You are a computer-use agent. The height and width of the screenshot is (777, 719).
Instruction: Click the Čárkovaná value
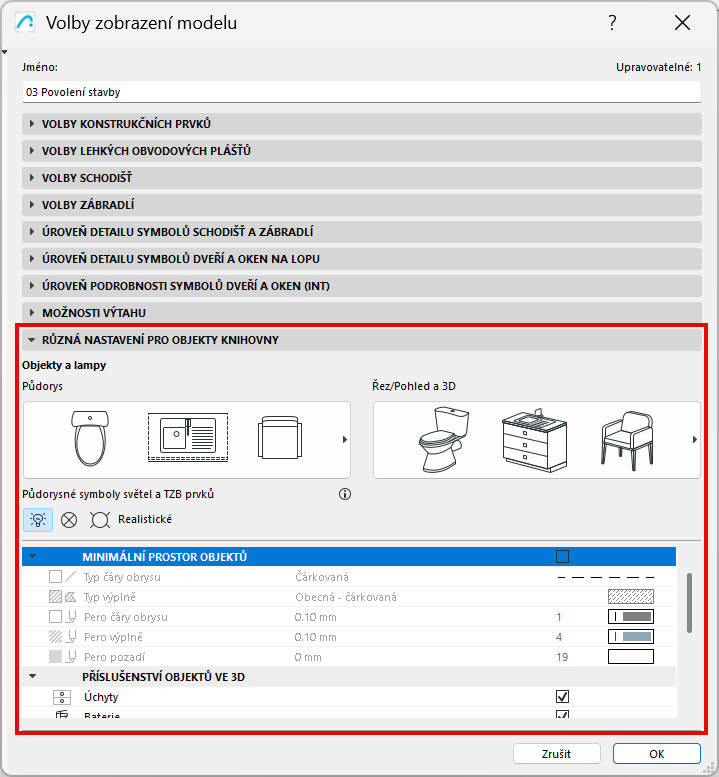pos(322,577)
